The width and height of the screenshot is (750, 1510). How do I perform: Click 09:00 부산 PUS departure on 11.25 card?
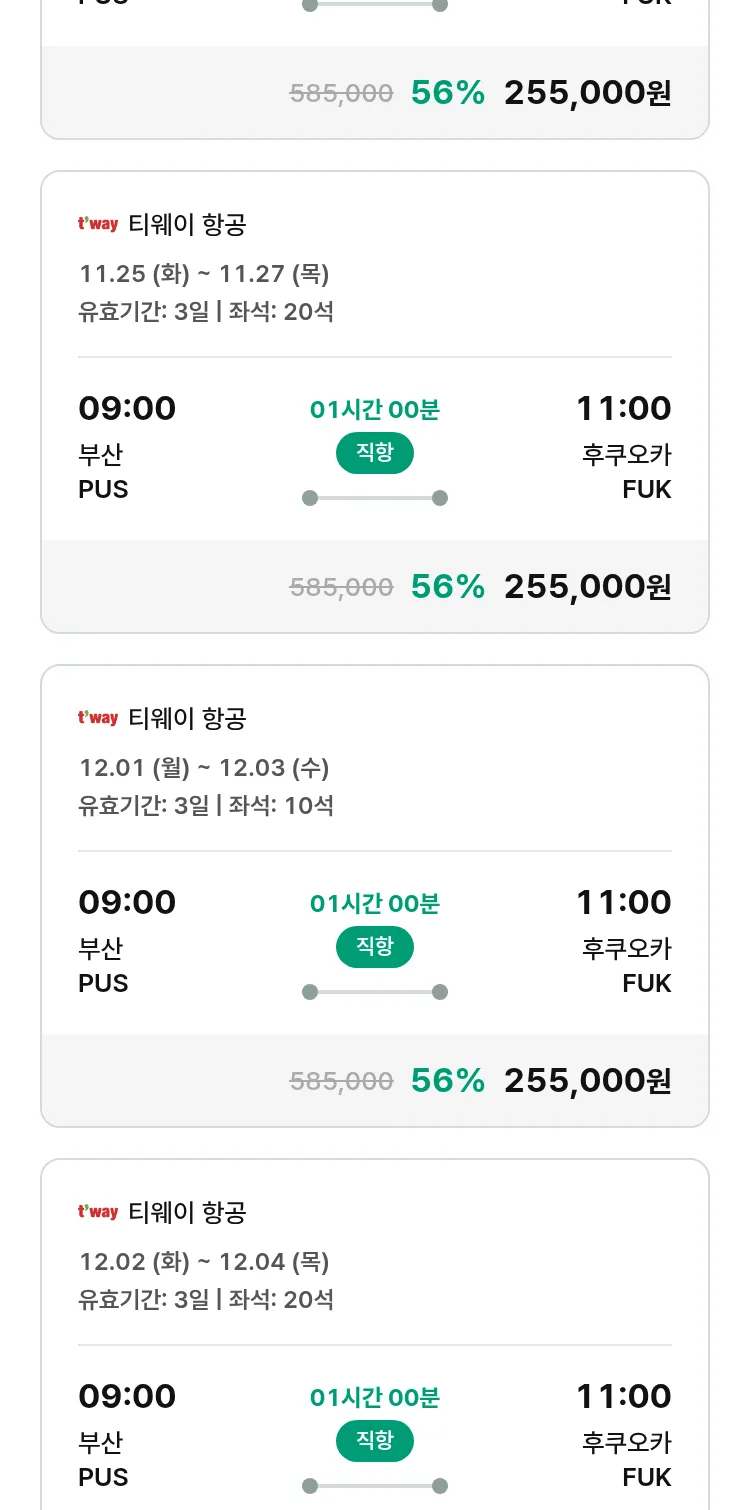[127, 447]
